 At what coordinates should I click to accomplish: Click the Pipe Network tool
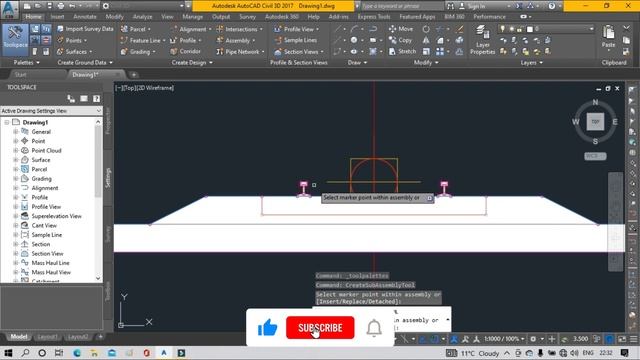(x=240, y=52)
